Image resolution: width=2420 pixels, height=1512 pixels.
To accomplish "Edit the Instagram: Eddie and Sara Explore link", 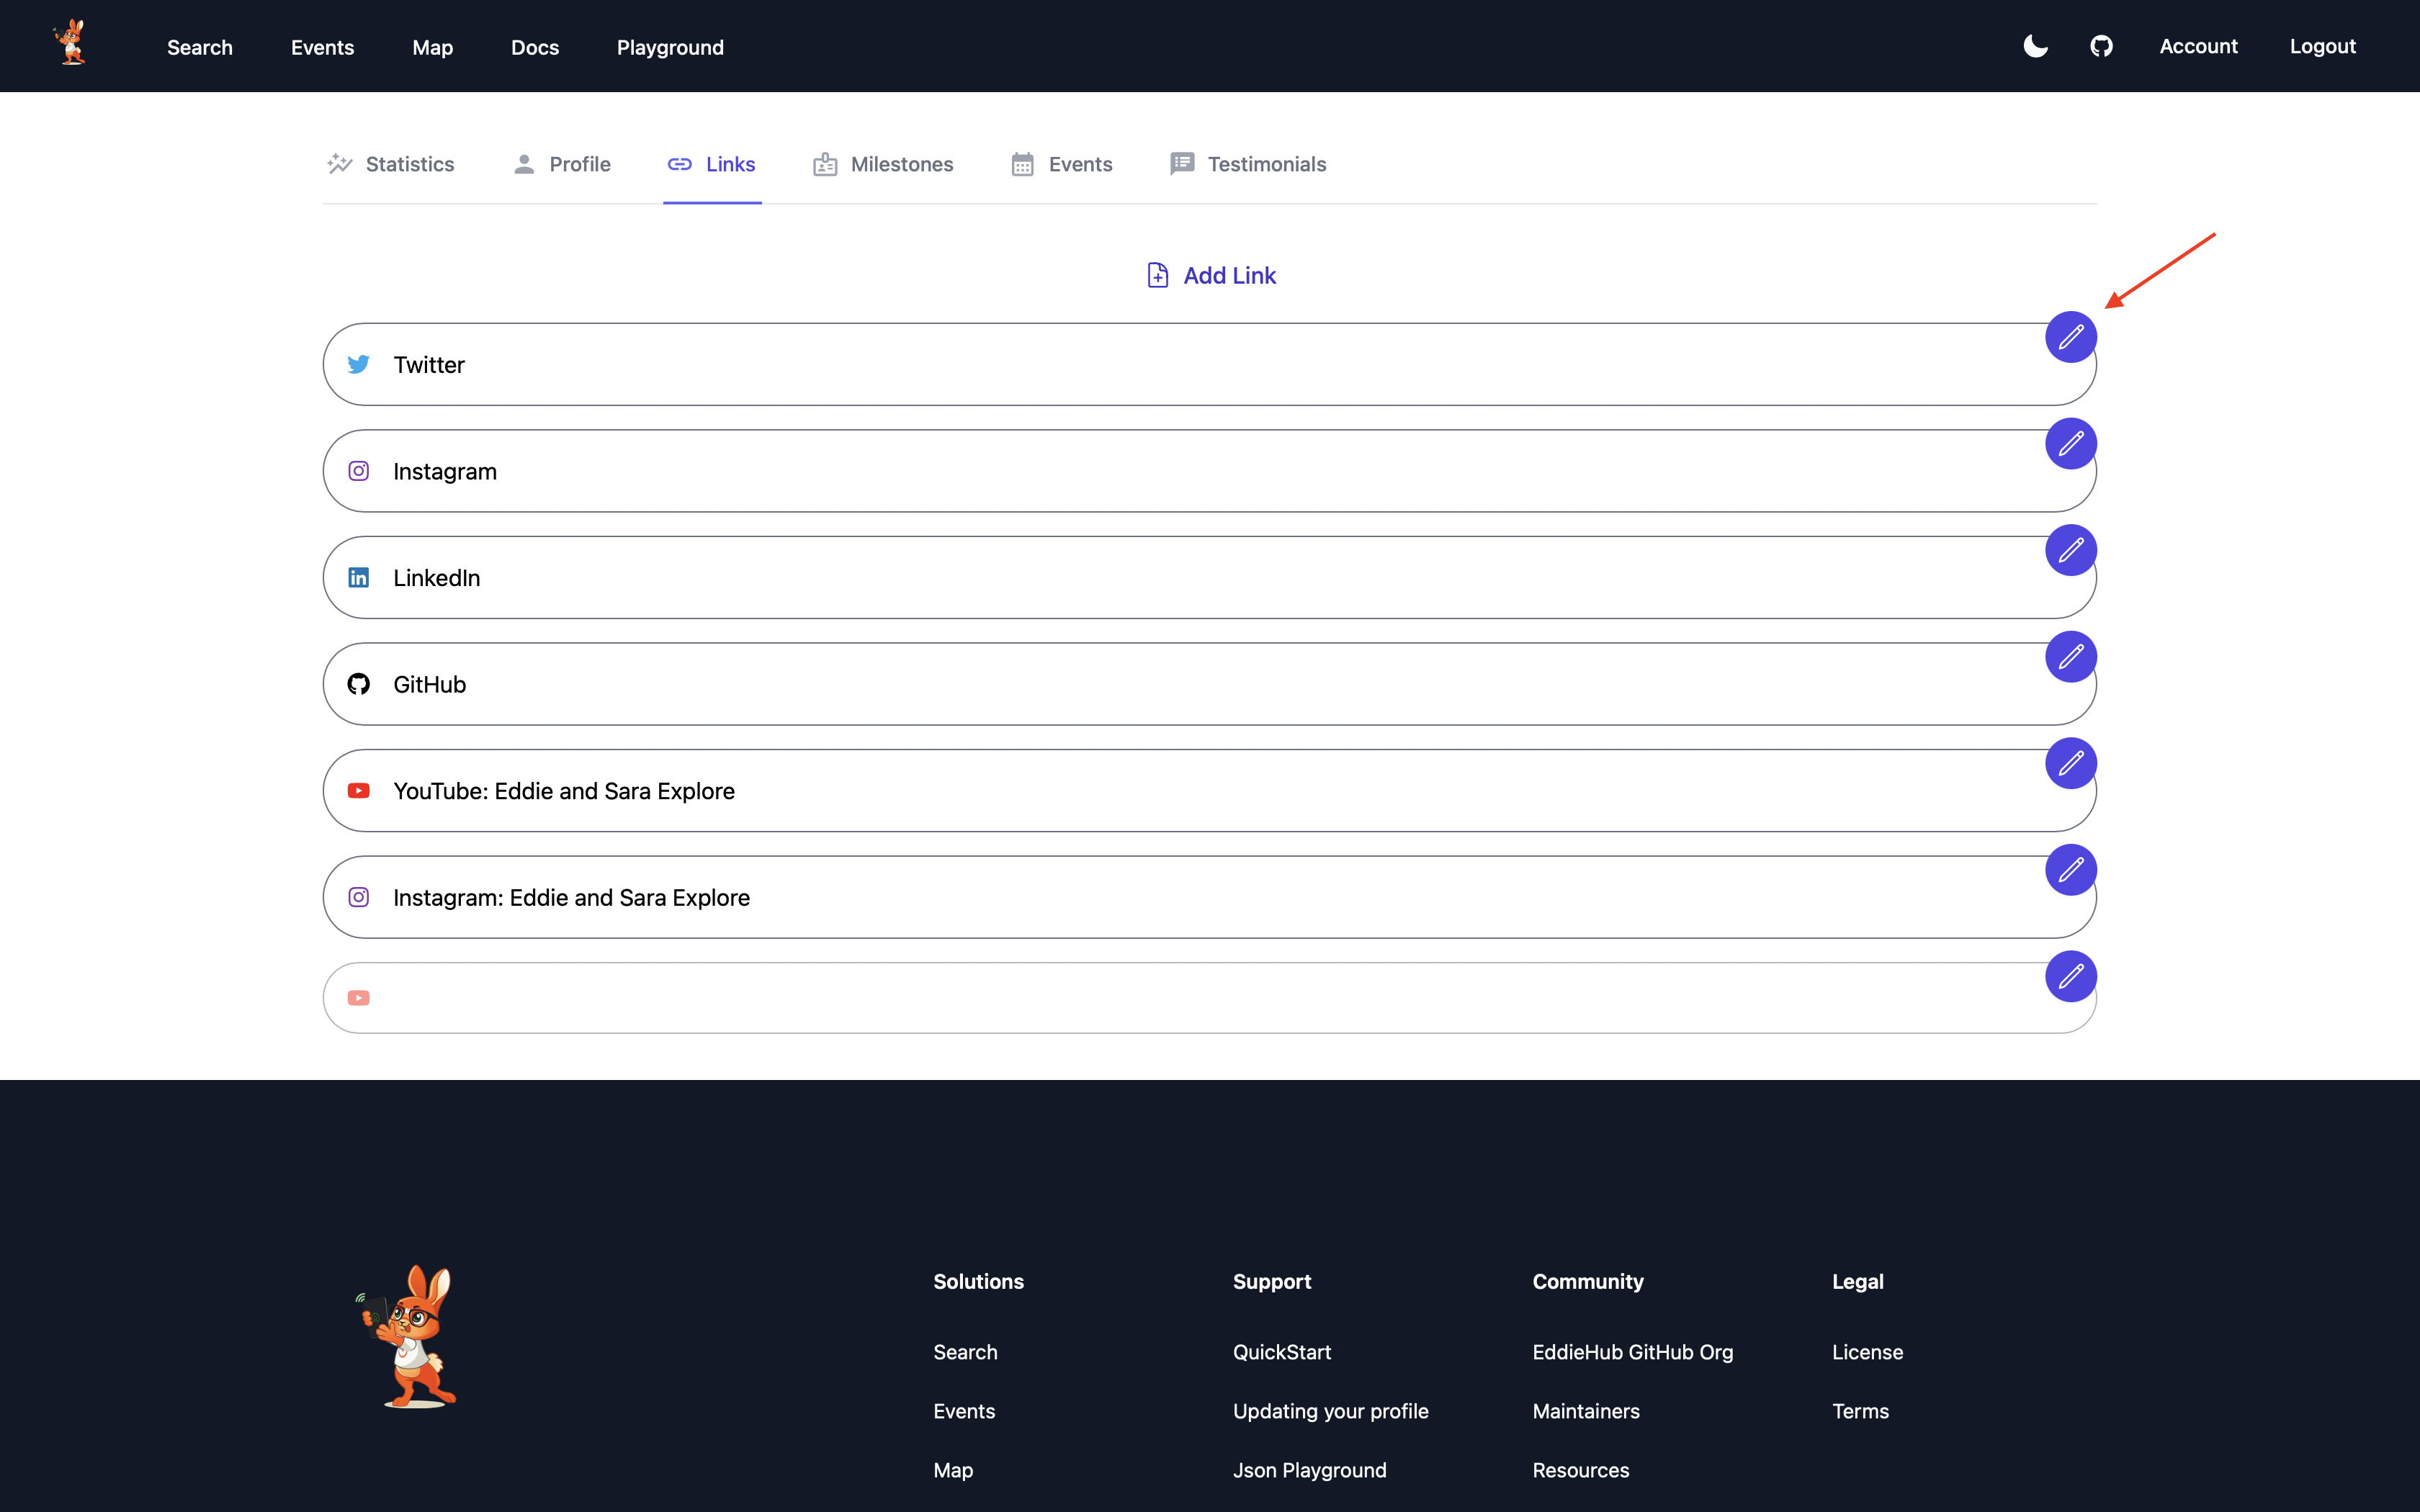I will pos(2072,870).
